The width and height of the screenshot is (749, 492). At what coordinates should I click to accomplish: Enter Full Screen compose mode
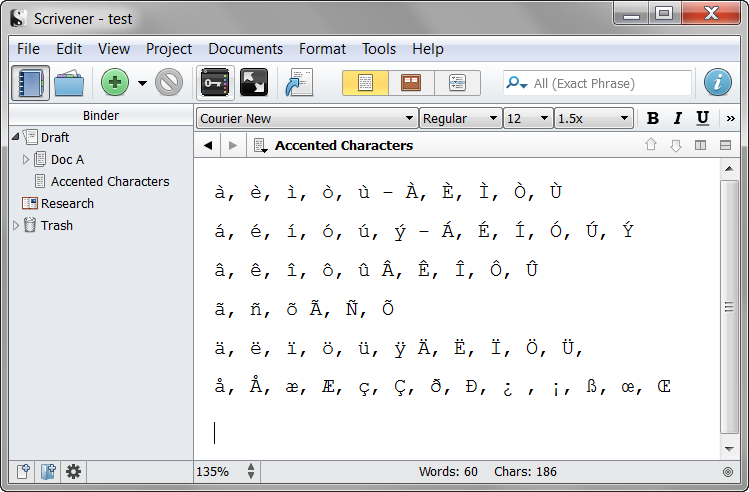click(x=254, y=83)
